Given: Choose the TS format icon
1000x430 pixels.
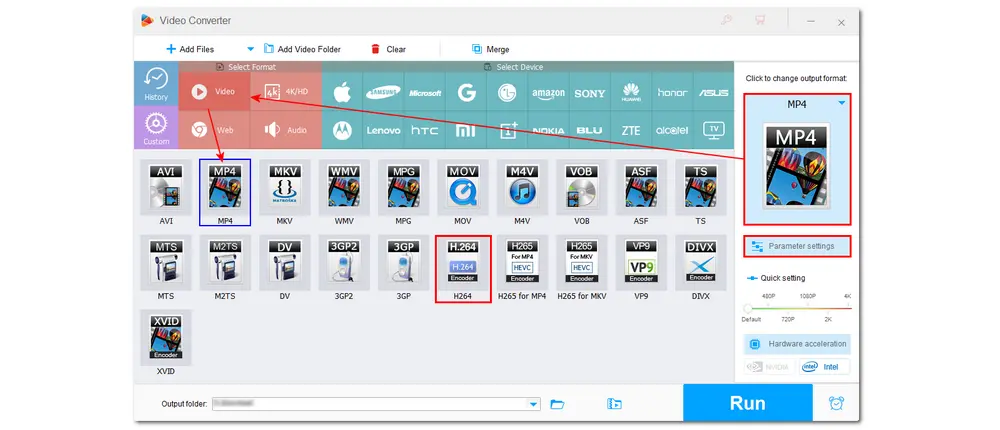Looking at the screenshot, I should coord(701,187).
